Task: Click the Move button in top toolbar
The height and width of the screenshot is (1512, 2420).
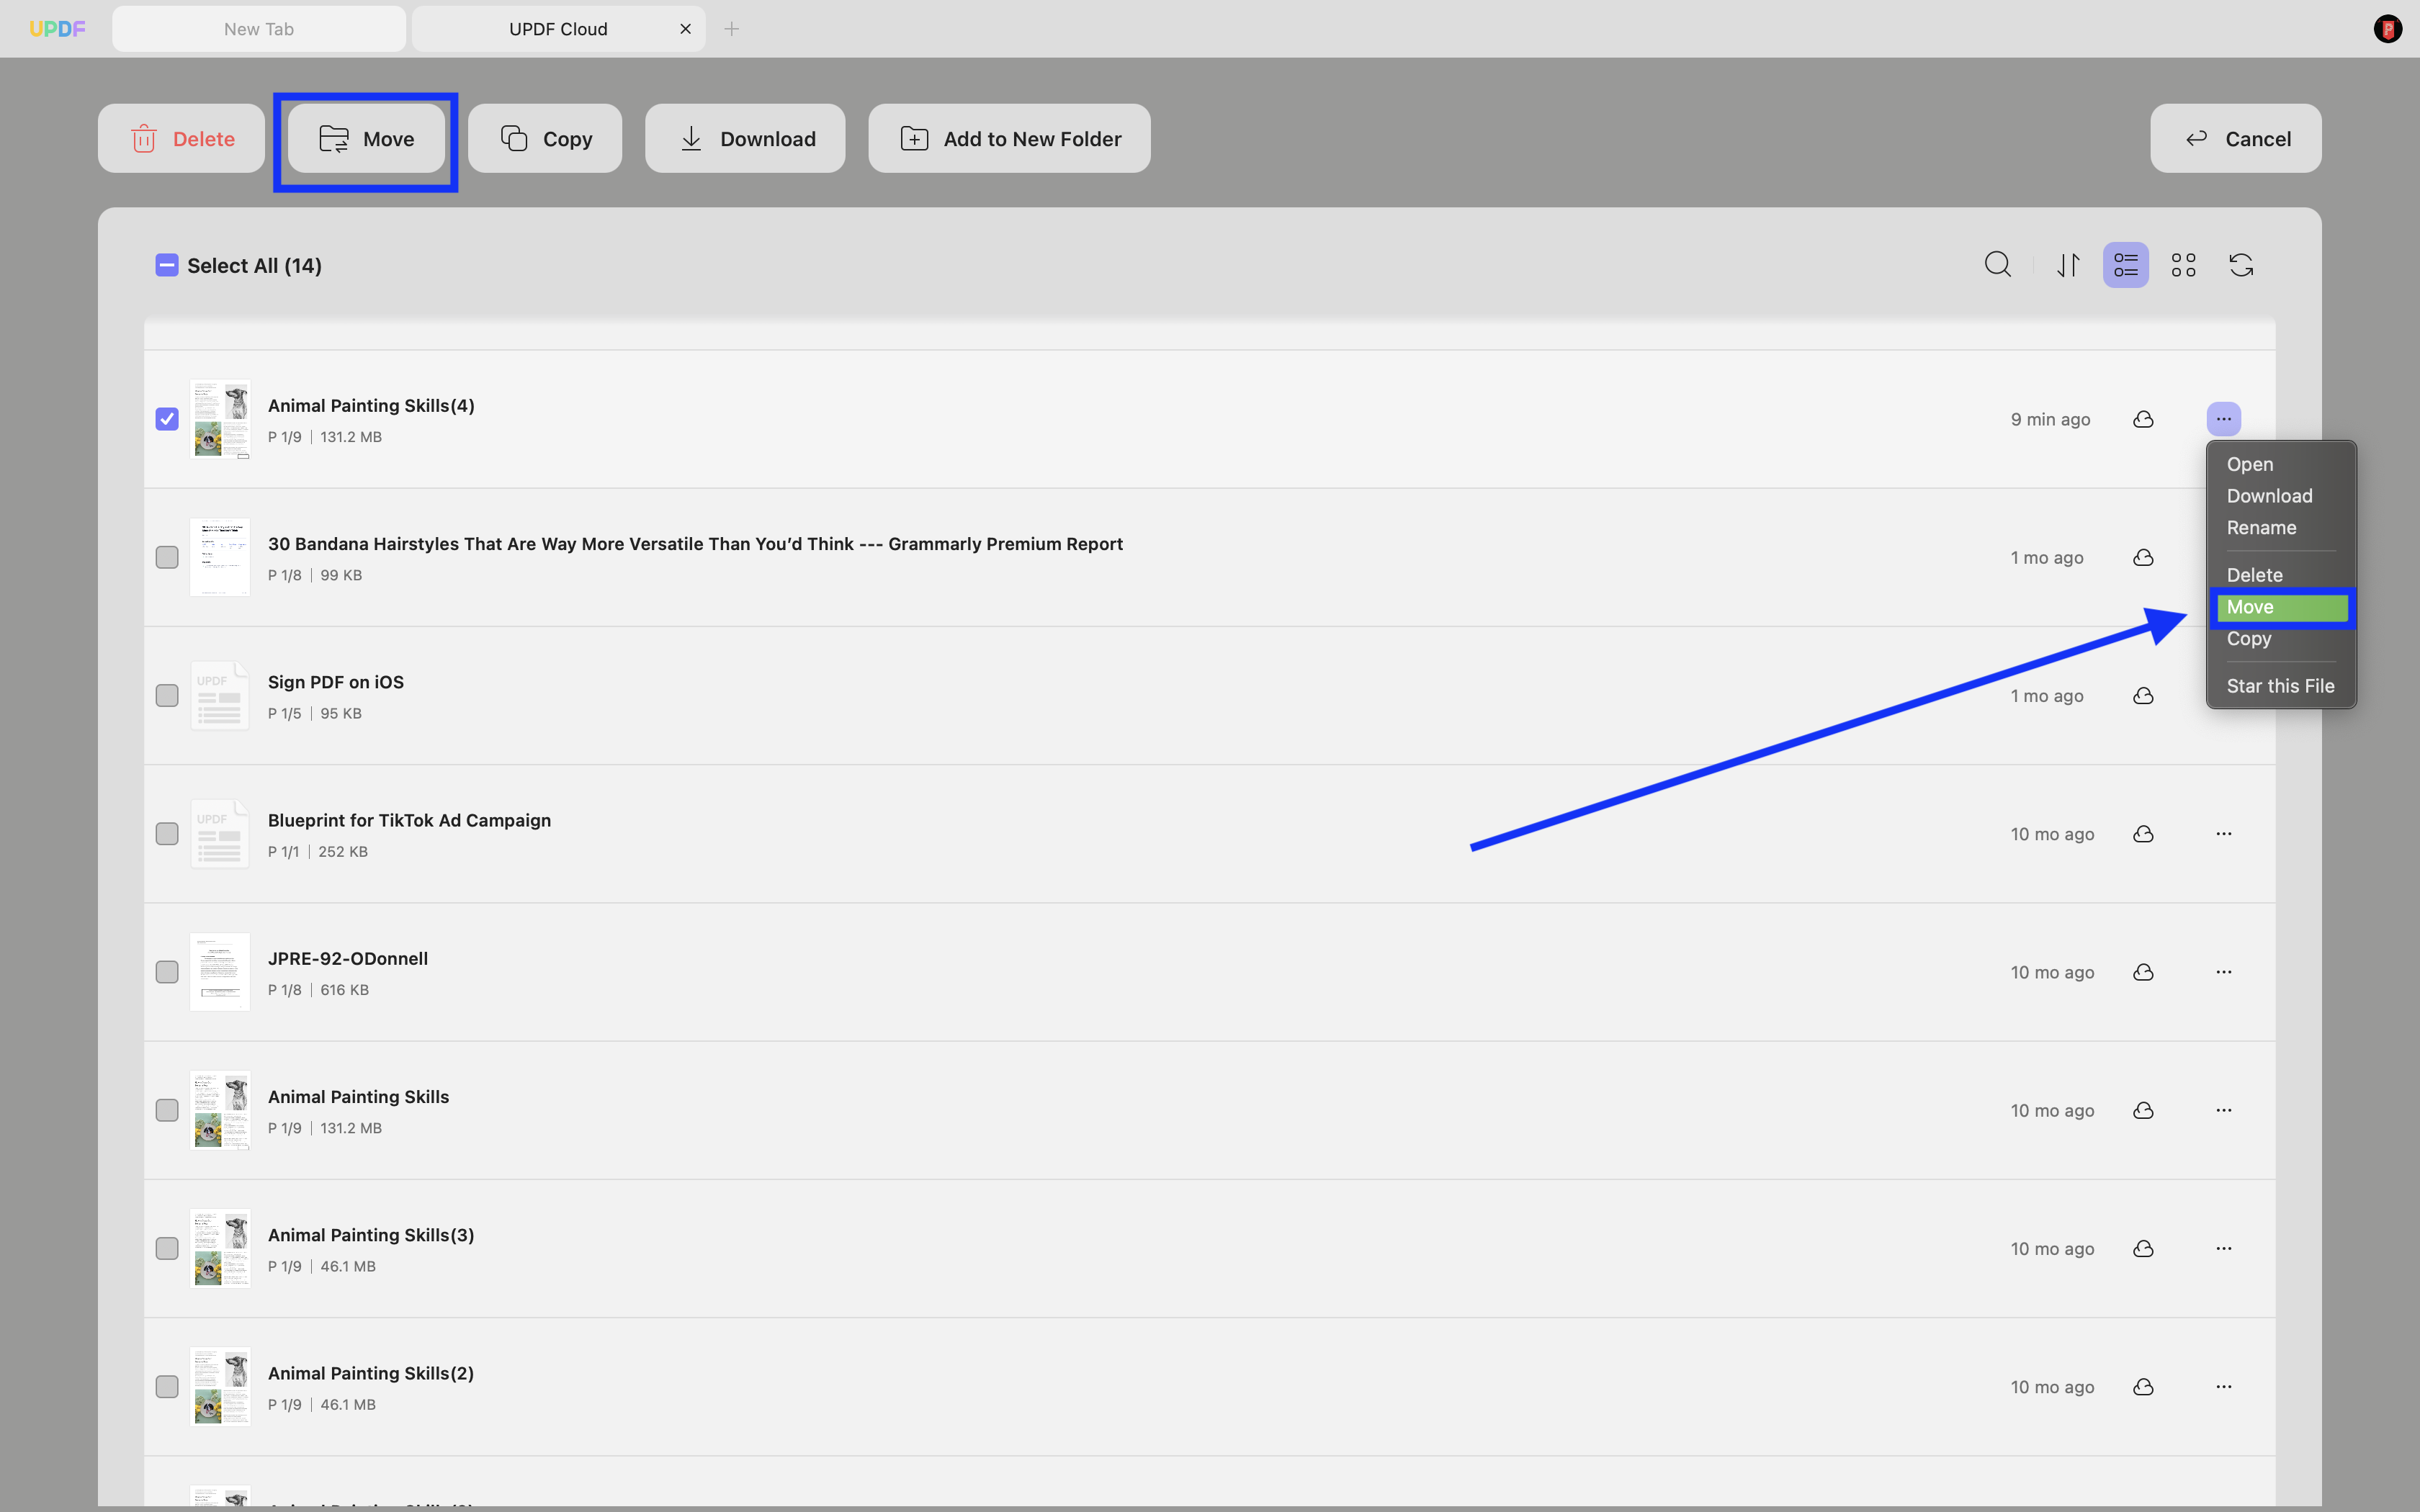Action: (366, 138)
